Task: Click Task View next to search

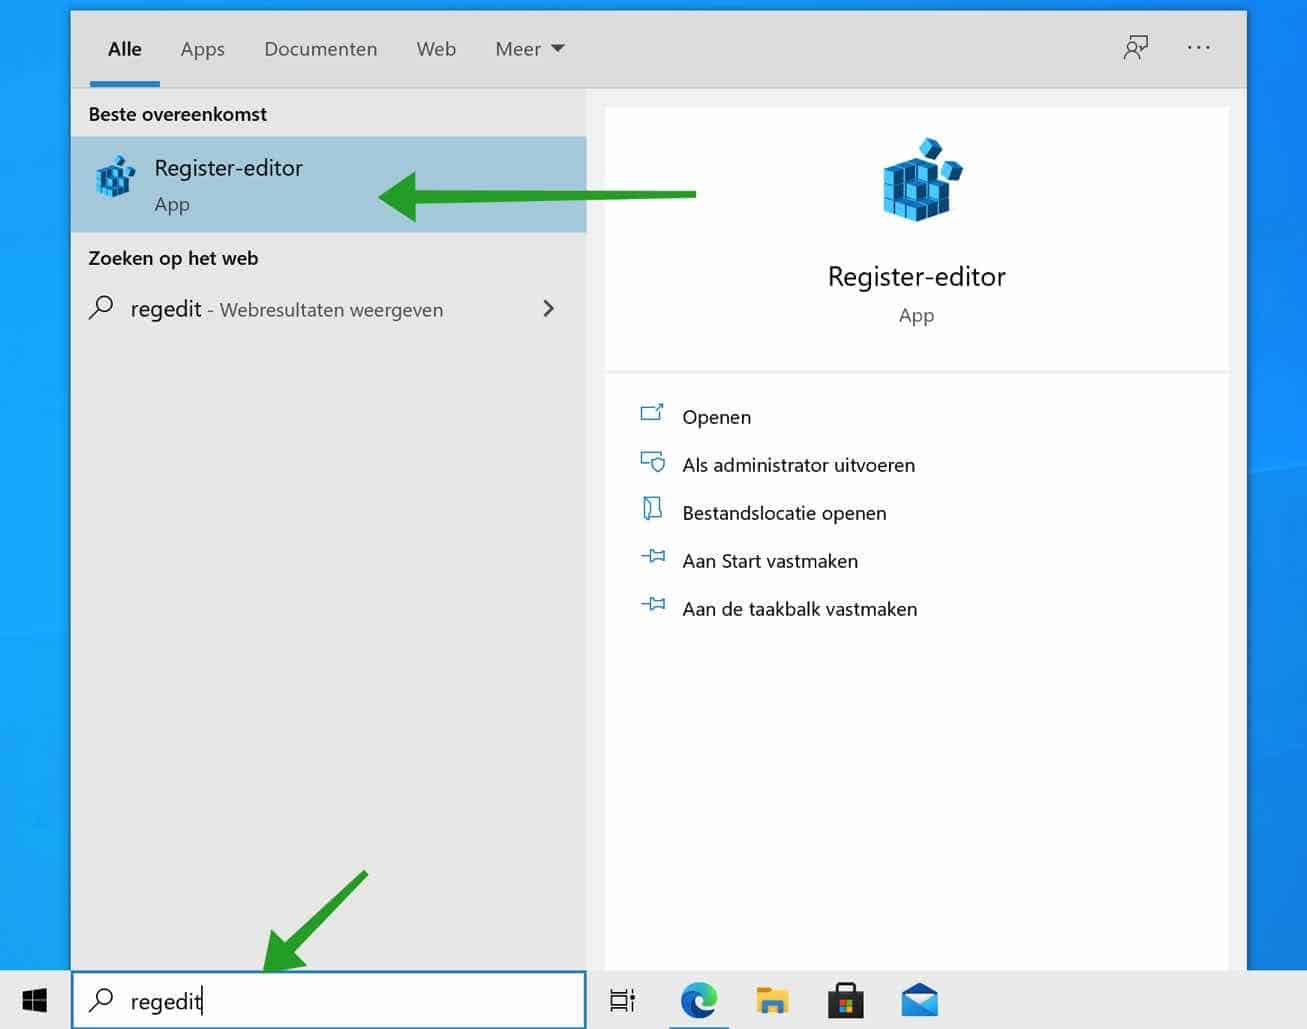Action: (622, 999)
